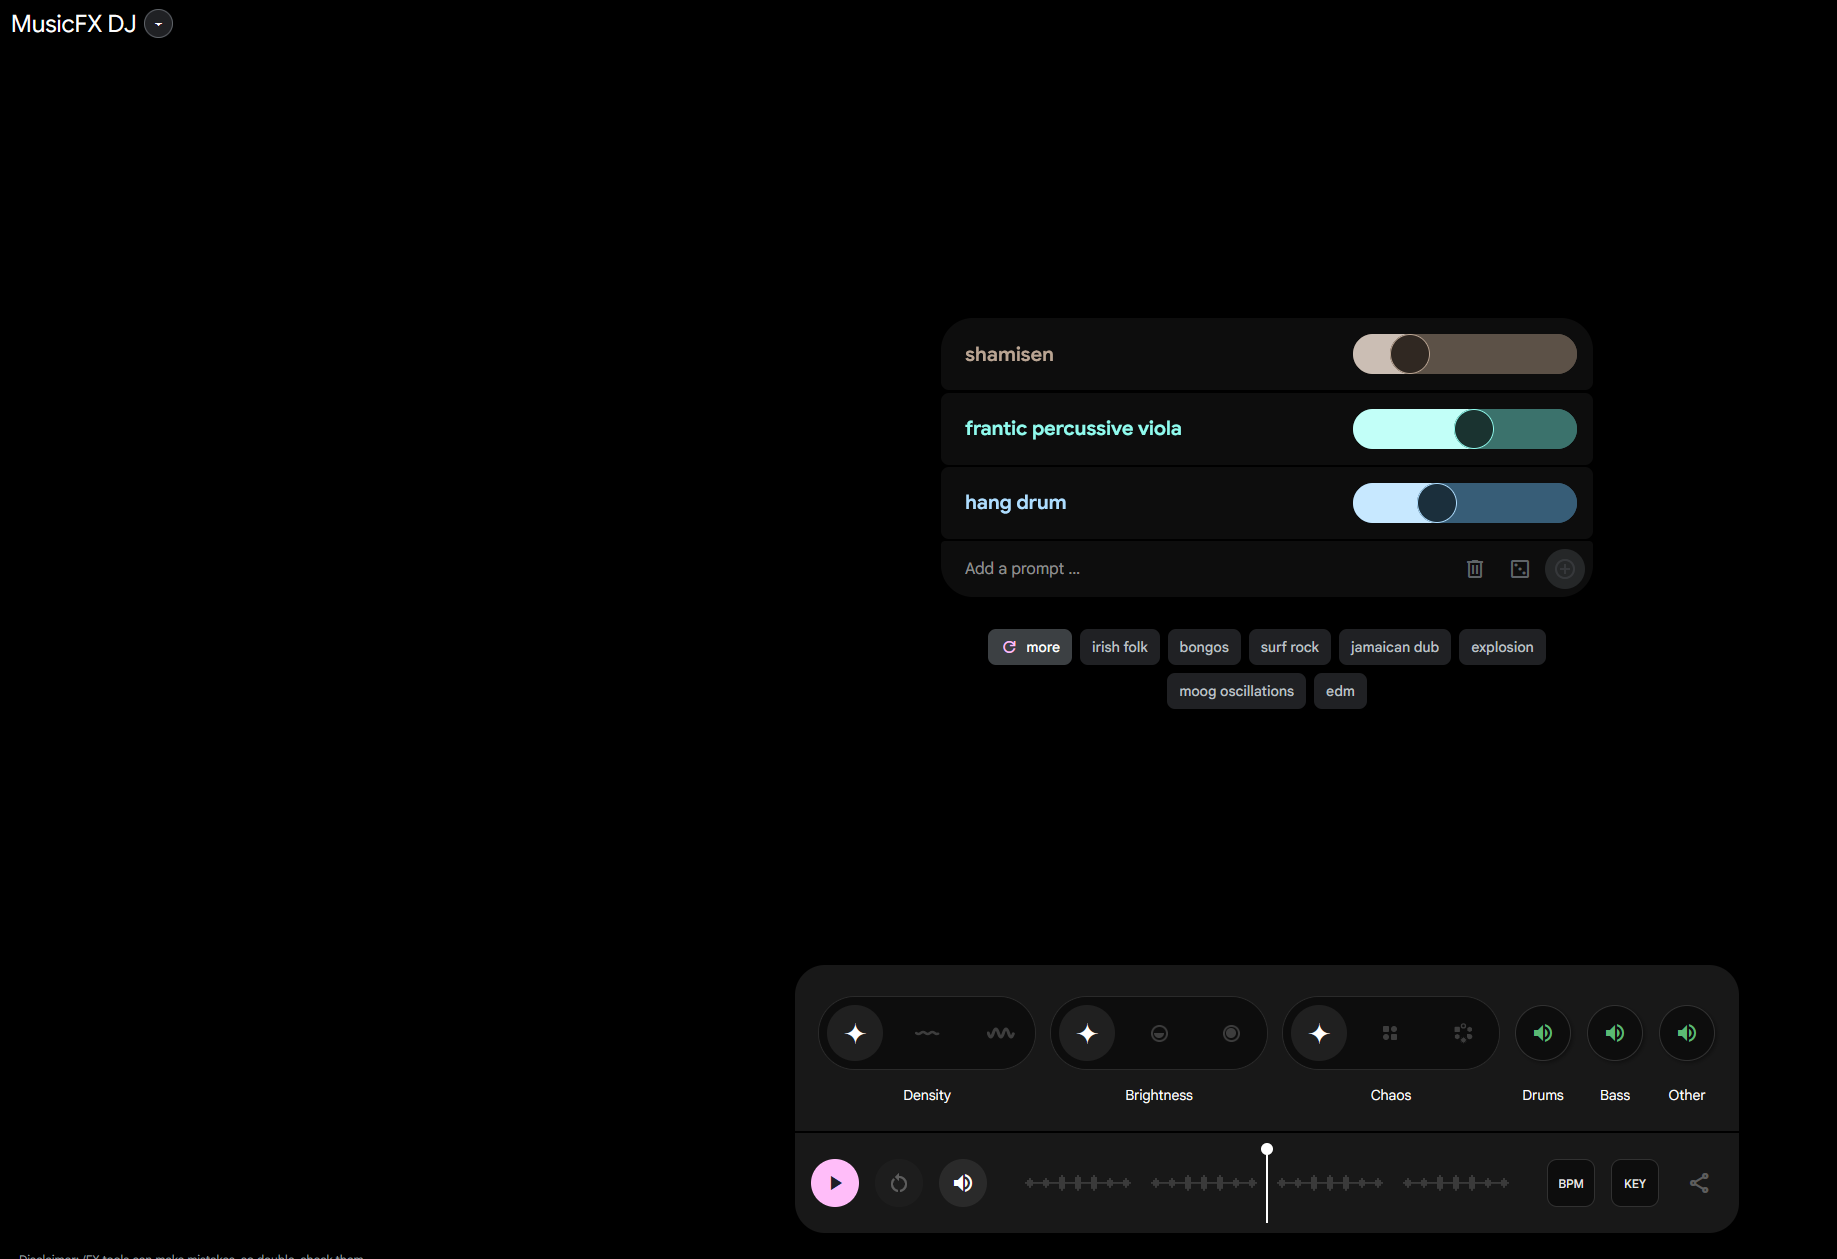Open the BPM setting
This screenshot has height=1259, width=1837.
1571,1183
